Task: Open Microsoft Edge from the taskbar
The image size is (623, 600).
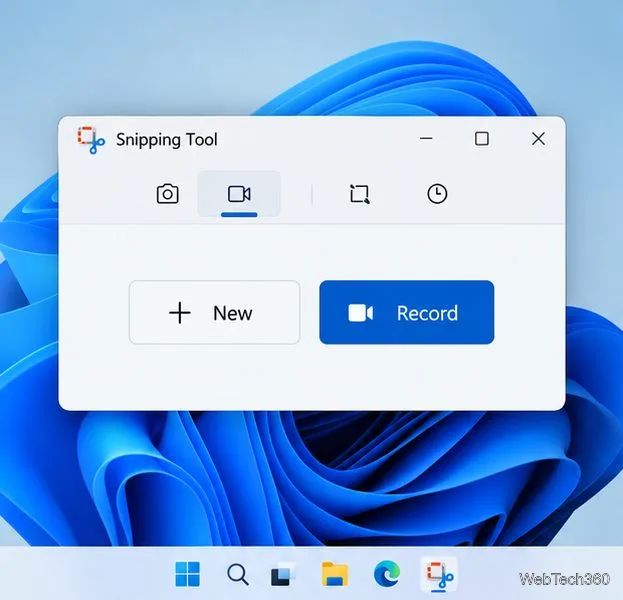Action: (x=387, y=573)
